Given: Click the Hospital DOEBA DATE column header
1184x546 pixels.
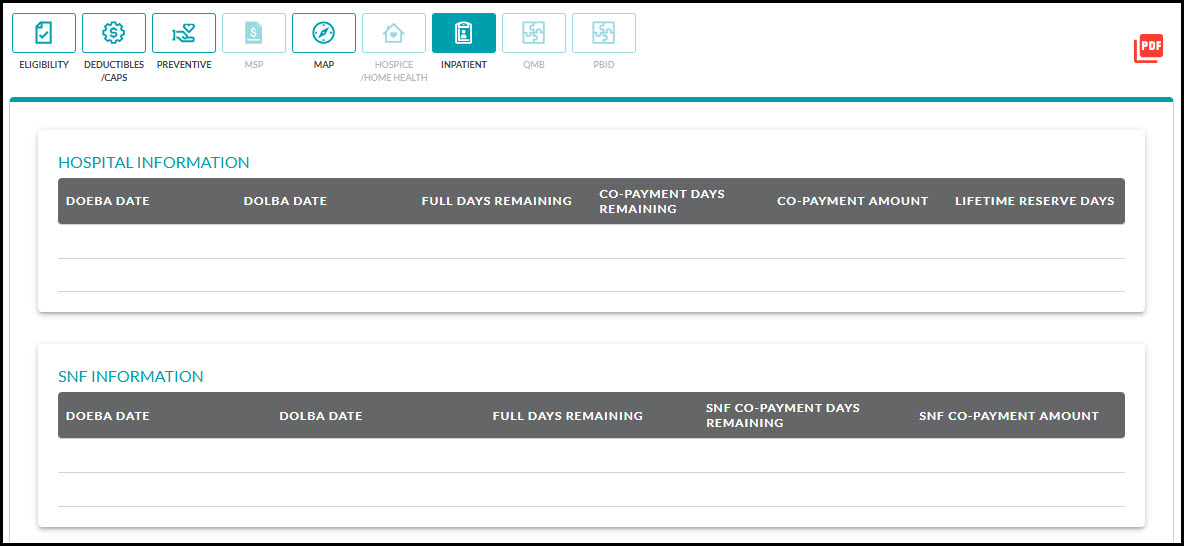Looking at the screenshot, I should click(x=108, y=201).
